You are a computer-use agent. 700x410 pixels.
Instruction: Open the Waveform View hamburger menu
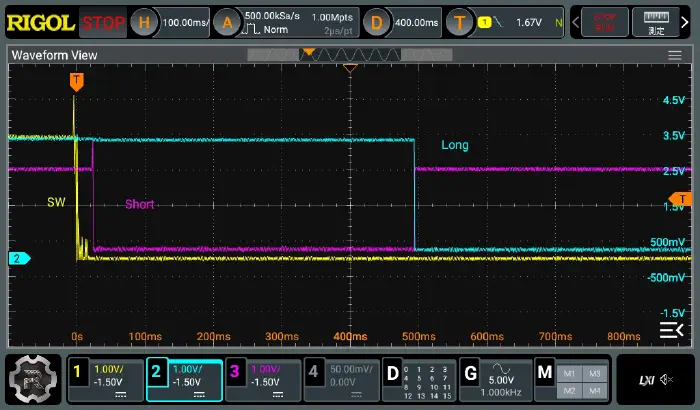click(x=679, y=57)
